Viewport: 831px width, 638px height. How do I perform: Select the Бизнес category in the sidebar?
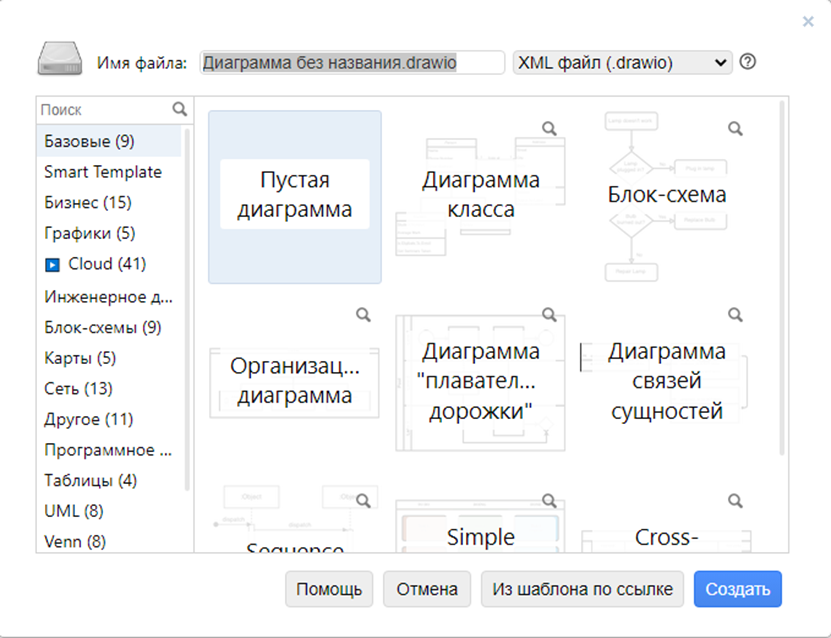[78, 203]
